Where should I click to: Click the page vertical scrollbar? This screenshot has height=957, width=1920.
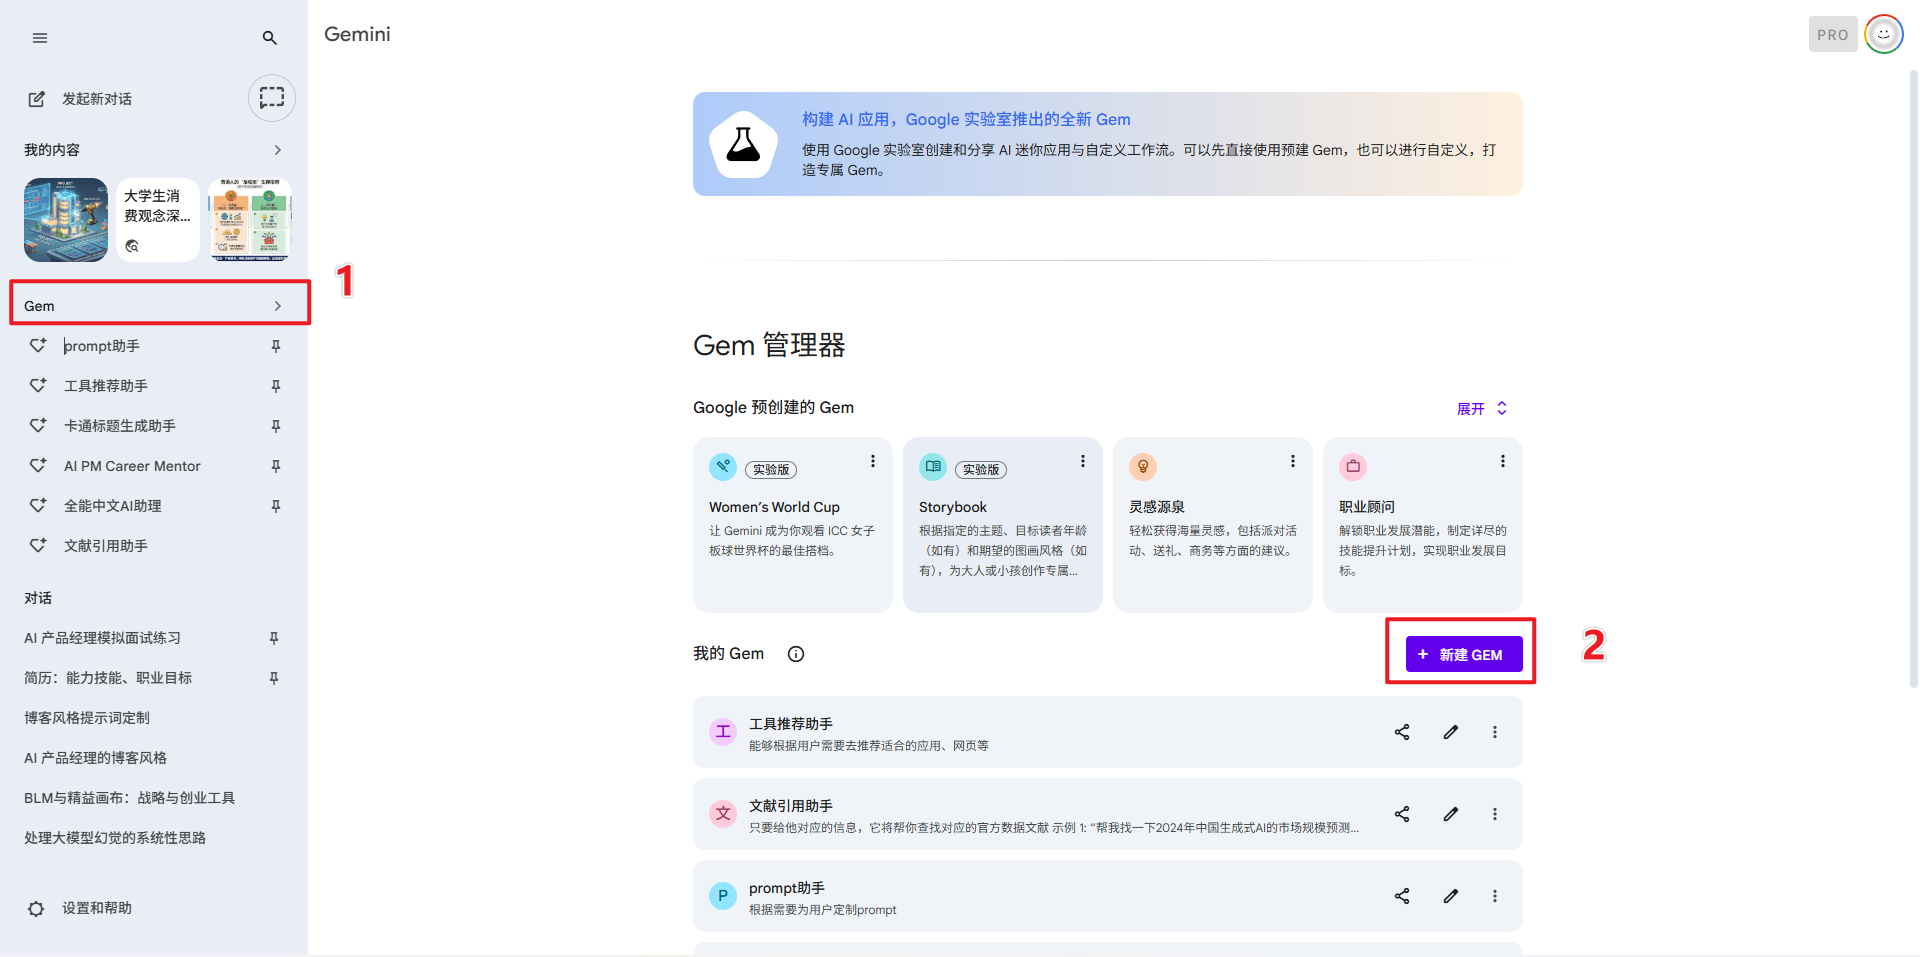1914,380
